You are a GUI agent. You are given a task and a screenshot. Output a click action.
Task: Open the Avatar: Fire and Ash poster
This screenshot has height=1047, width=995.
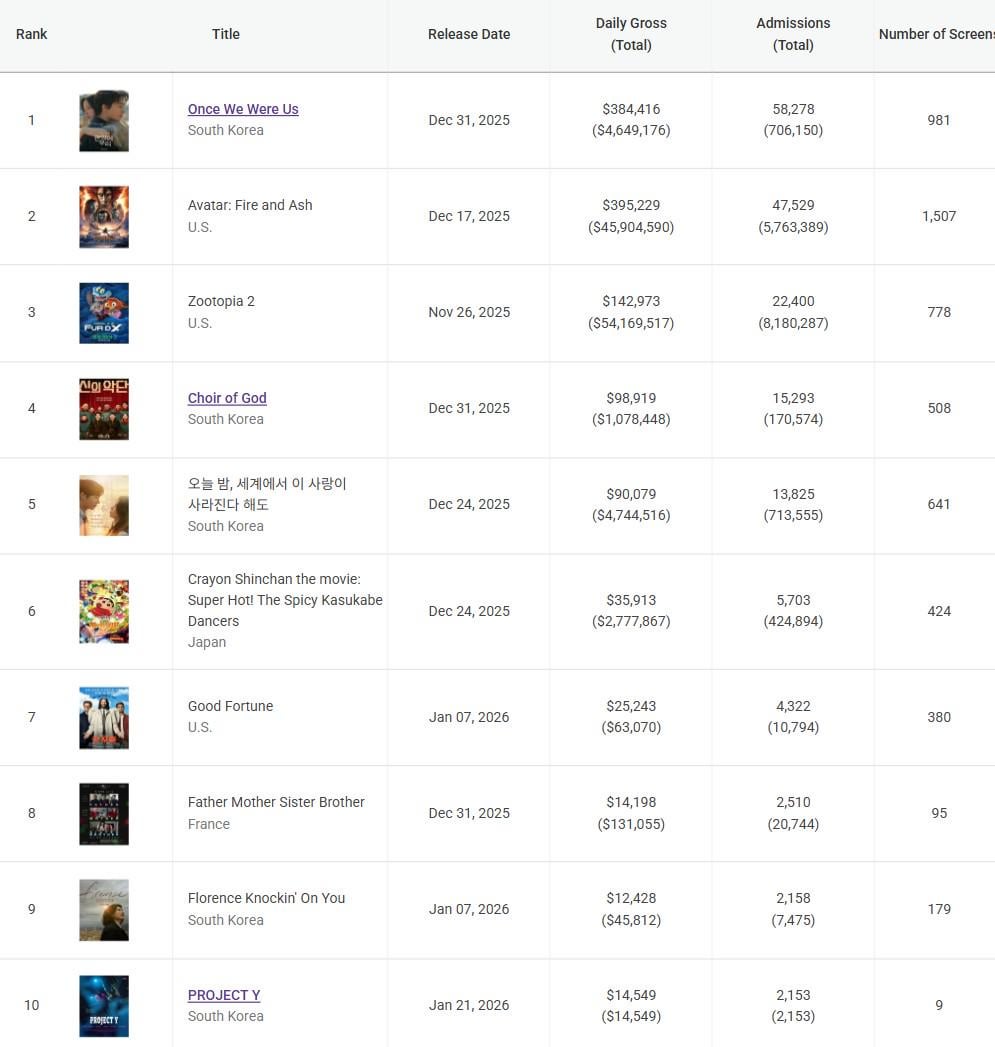104,217
